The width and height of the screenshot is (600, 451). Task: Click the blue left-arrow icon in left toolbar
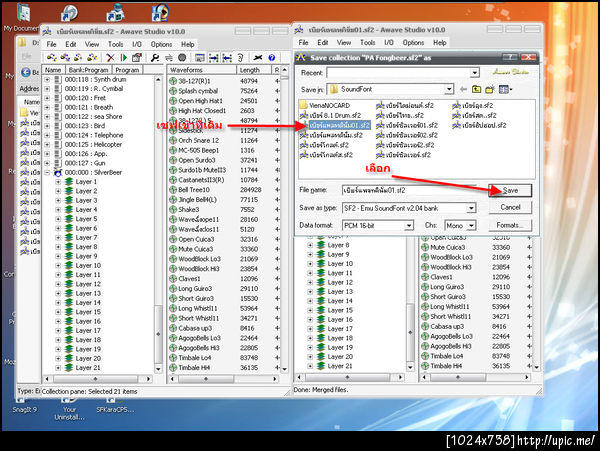coord(227,58)
